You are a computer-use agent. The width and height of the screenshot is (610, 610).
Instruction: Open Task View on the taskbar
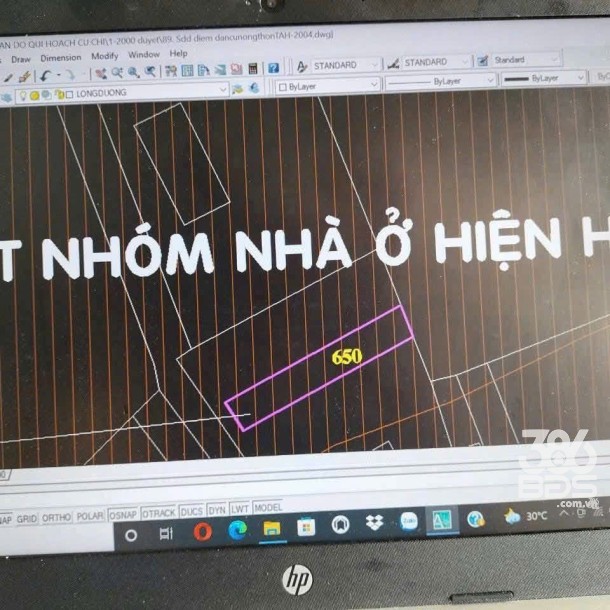pos(166,534)
